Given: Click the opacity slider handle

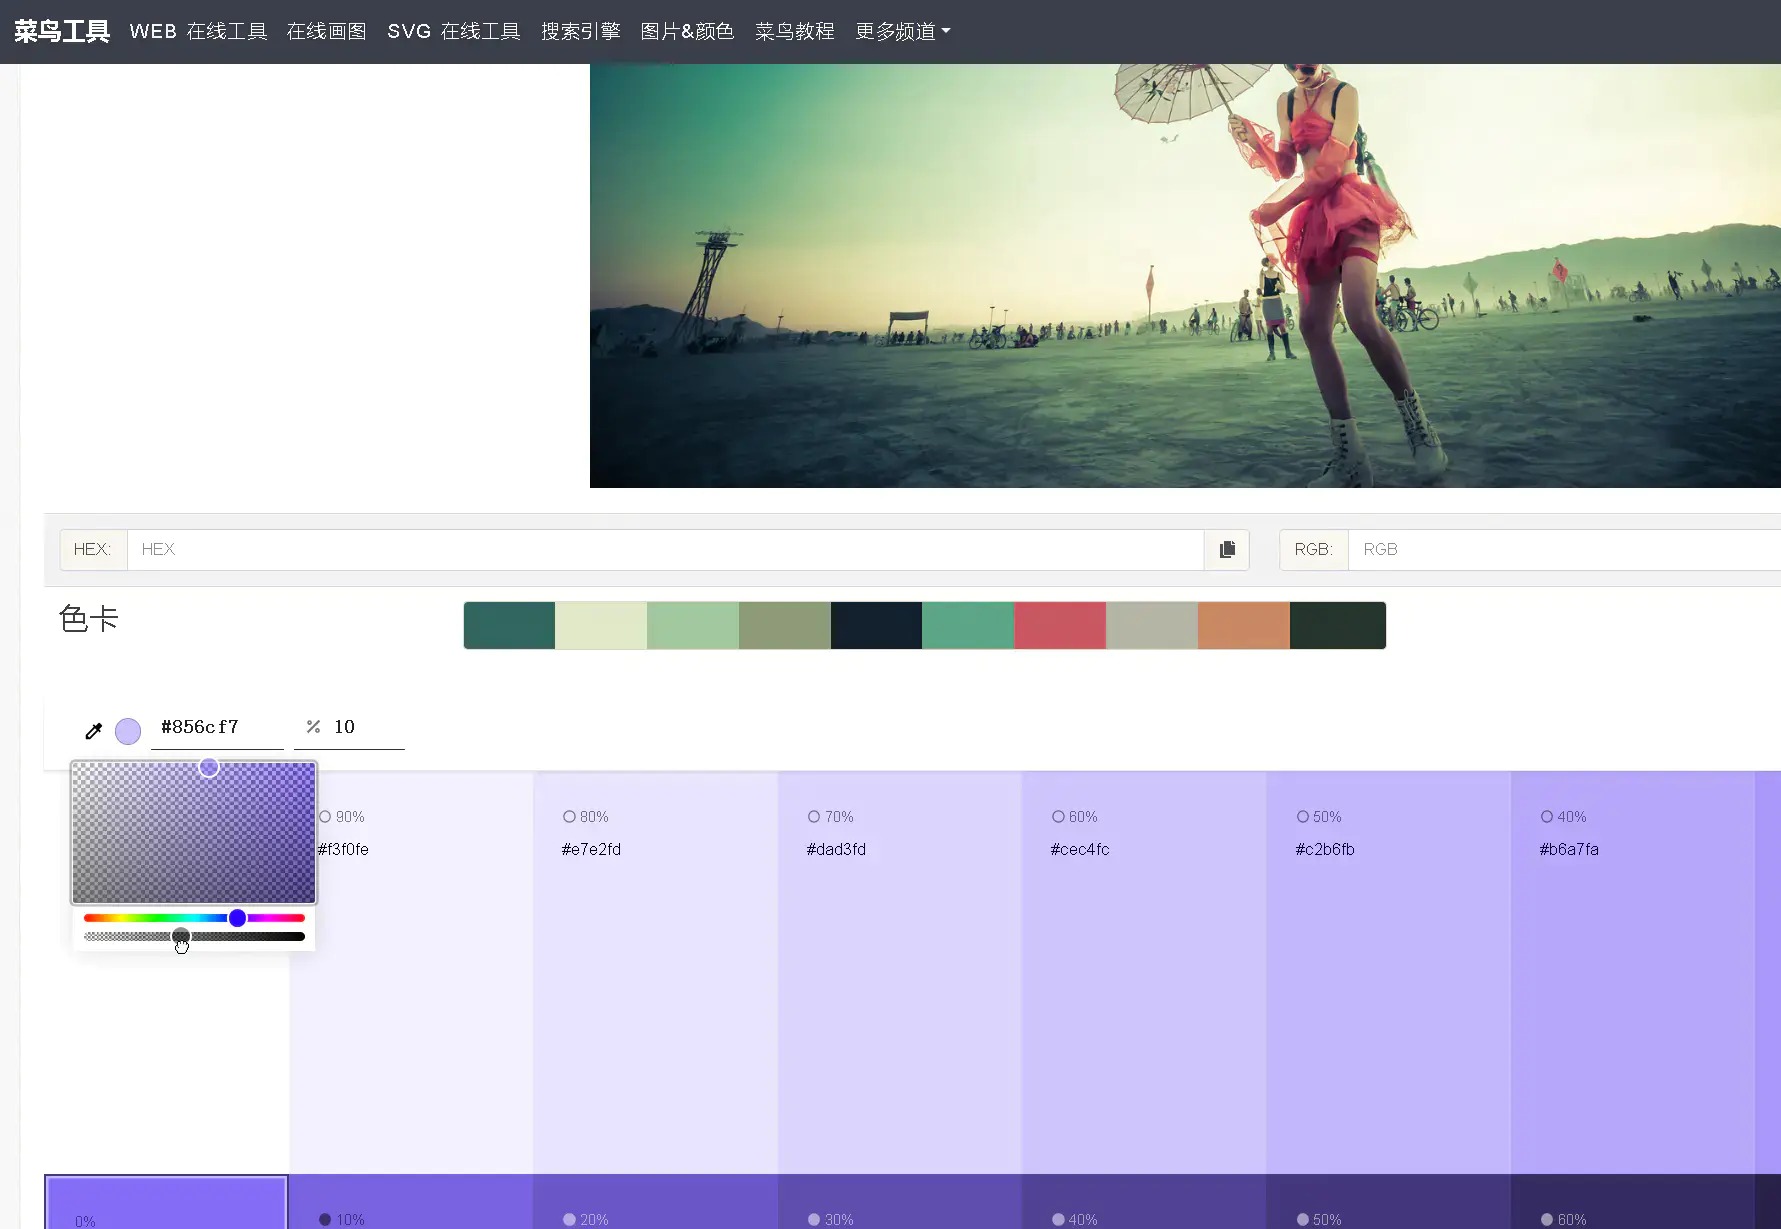Looking at the screenshot, I should (x=181, y=937).
